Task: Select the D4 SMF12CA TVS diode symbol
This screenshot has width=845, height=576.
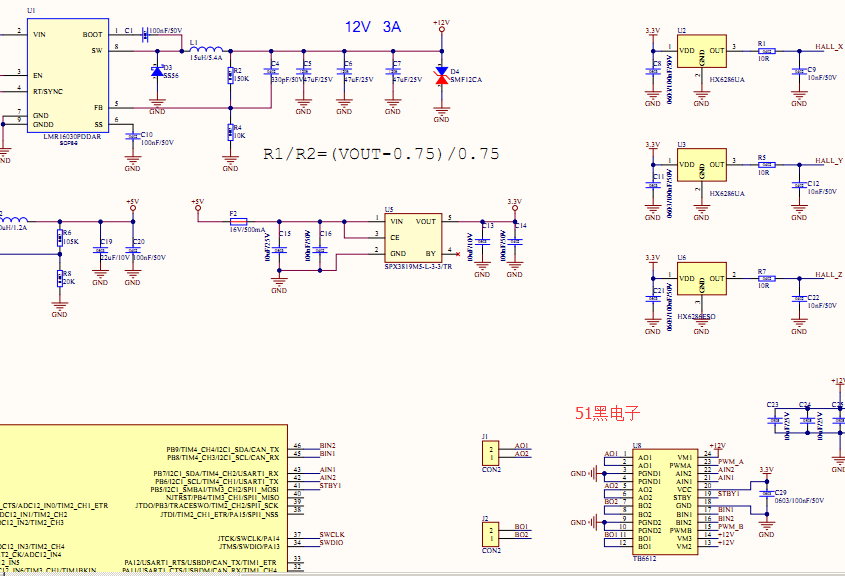Action: click(x=441, y=76)
